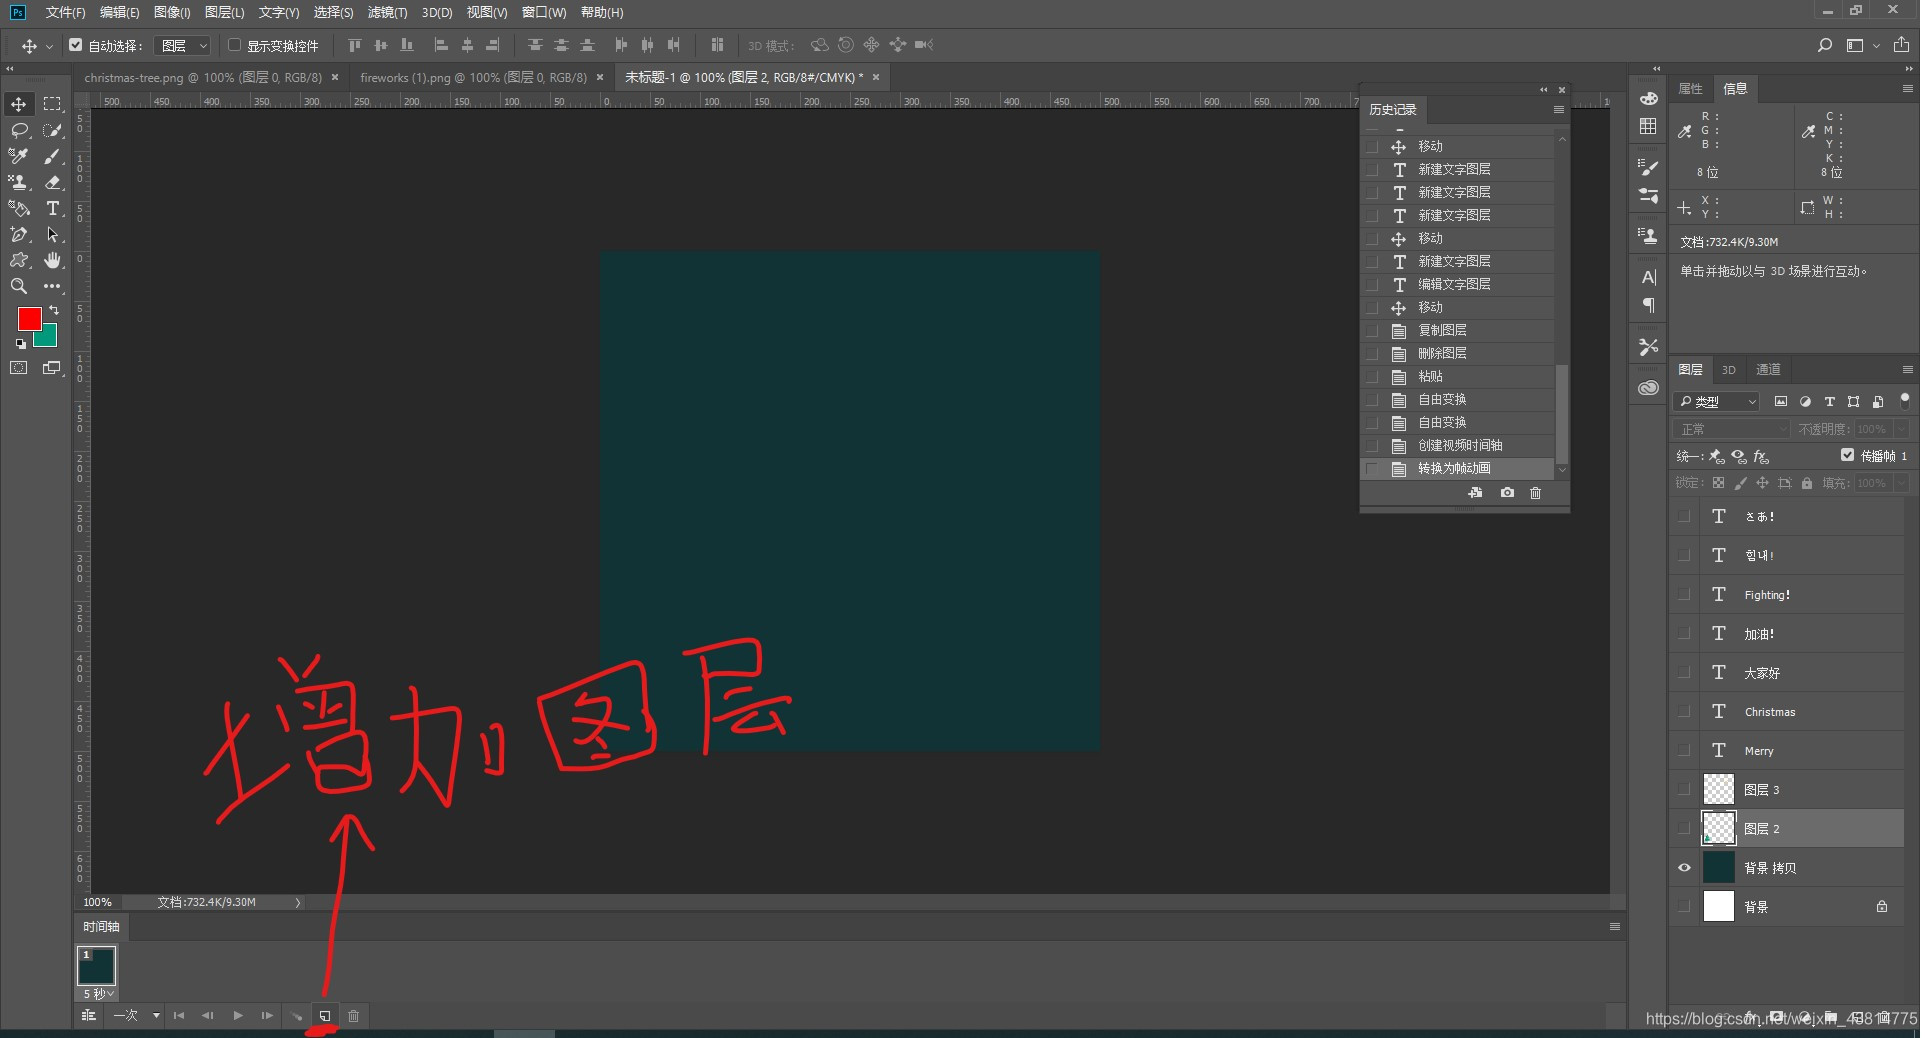Select the Eraser tool
Screen dimensions: 1928x1038
[52, 182]
